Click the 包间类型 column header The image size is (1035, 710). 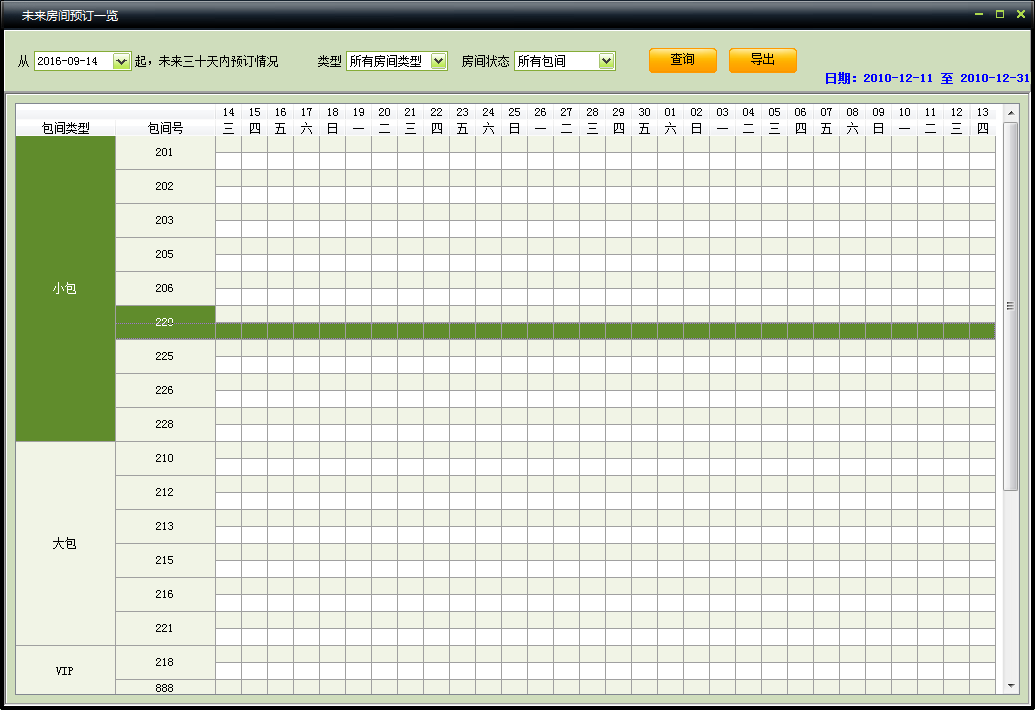point(65,128)
